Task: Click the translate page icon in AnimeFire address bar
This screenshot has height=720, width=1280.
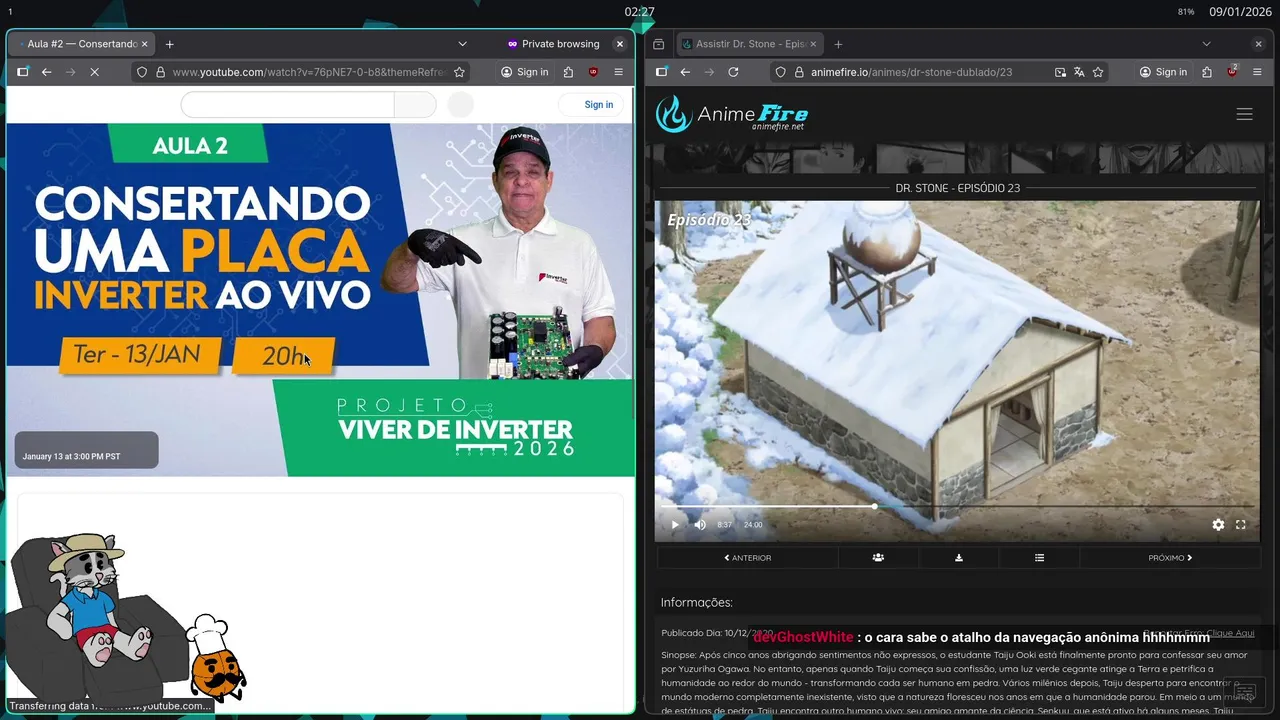Action: point(1079,72)
